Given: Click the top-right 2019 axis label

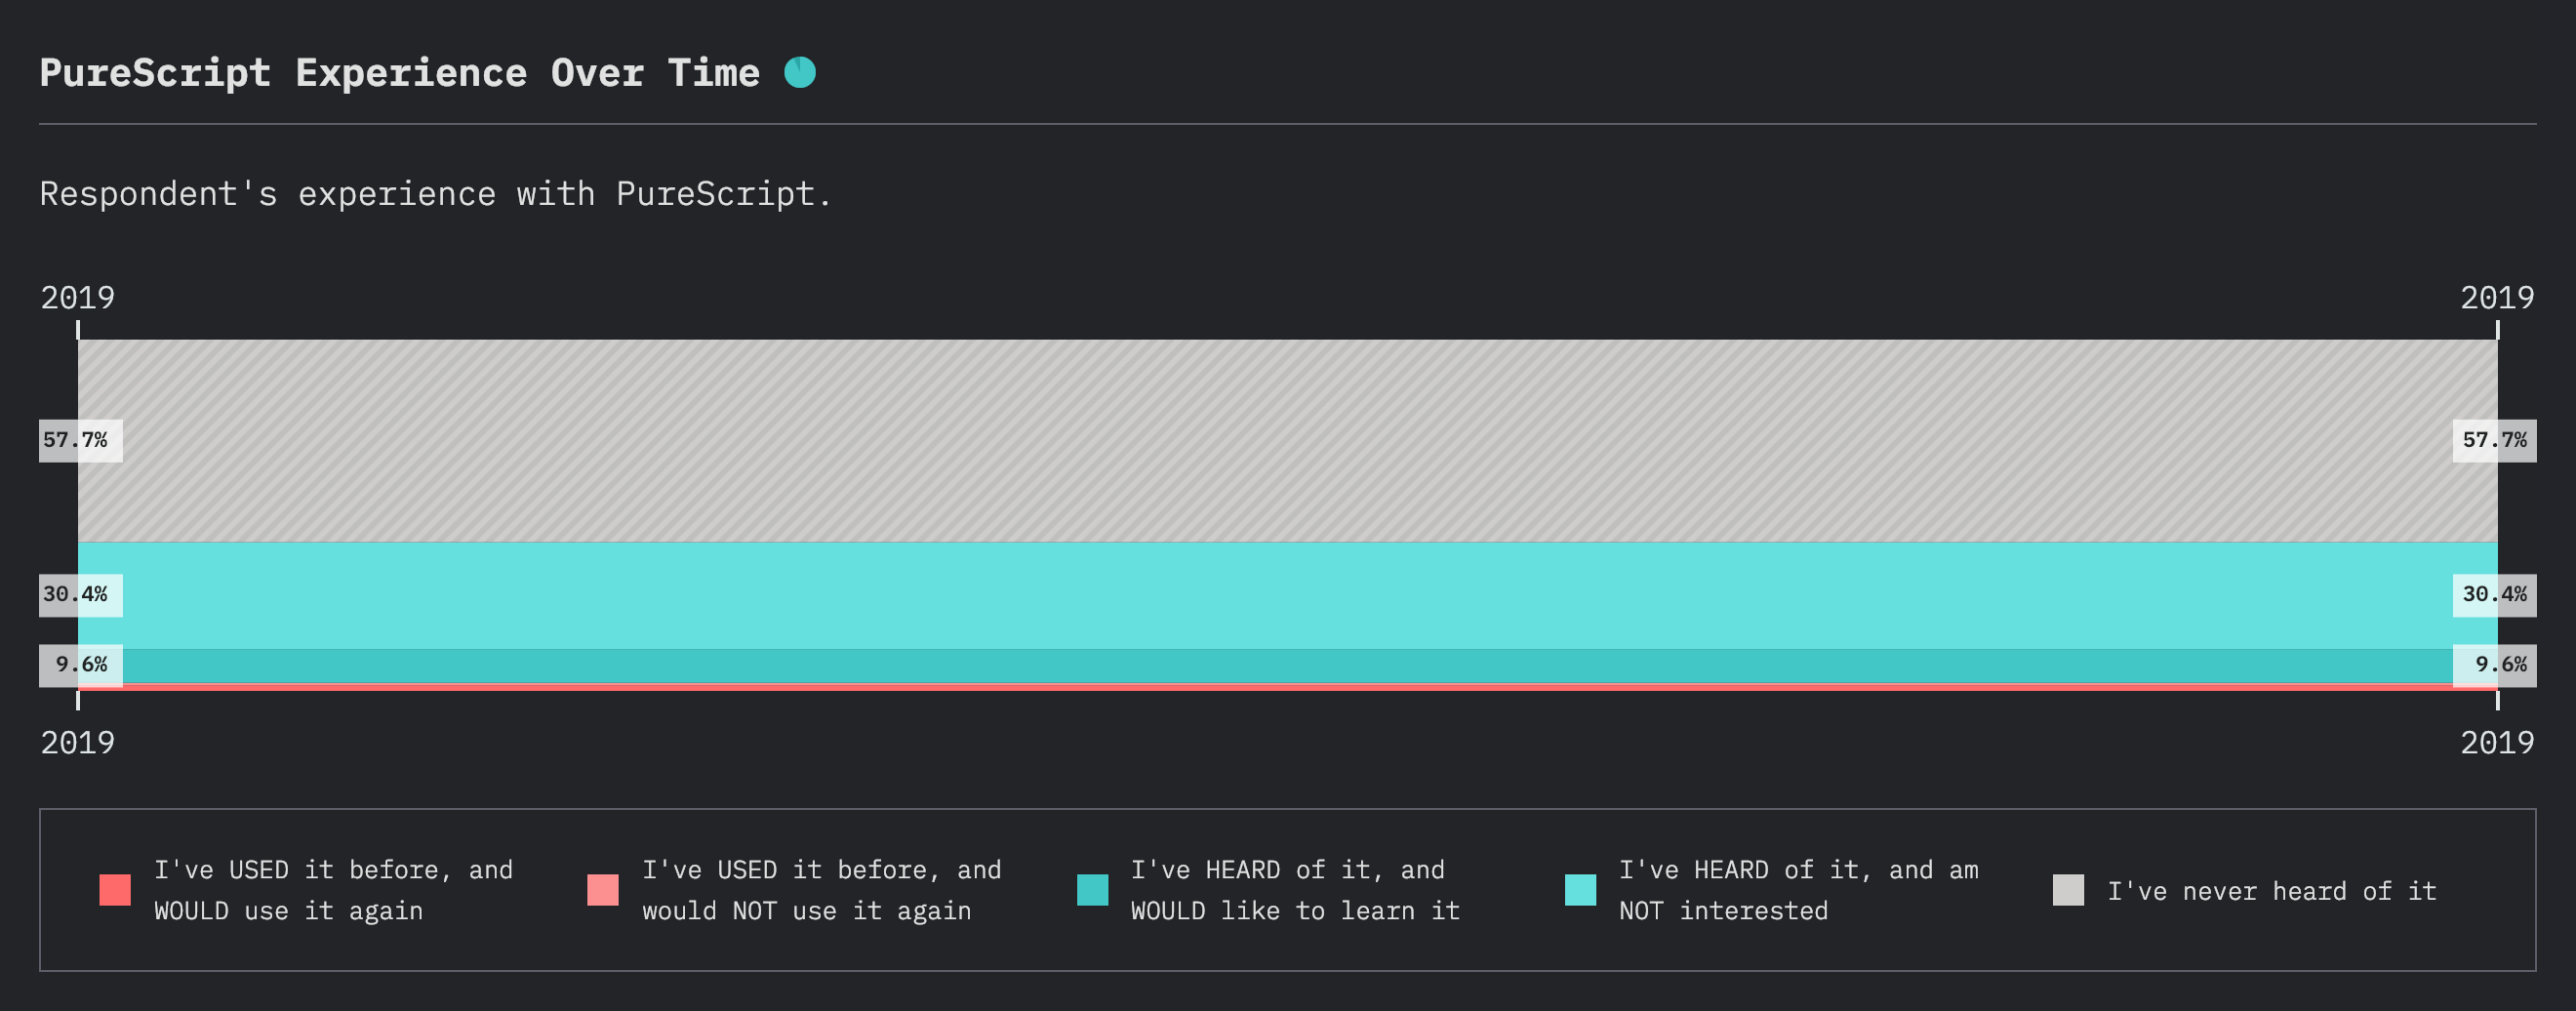Looking at the screenshot, I should [x=2497, y=298].
